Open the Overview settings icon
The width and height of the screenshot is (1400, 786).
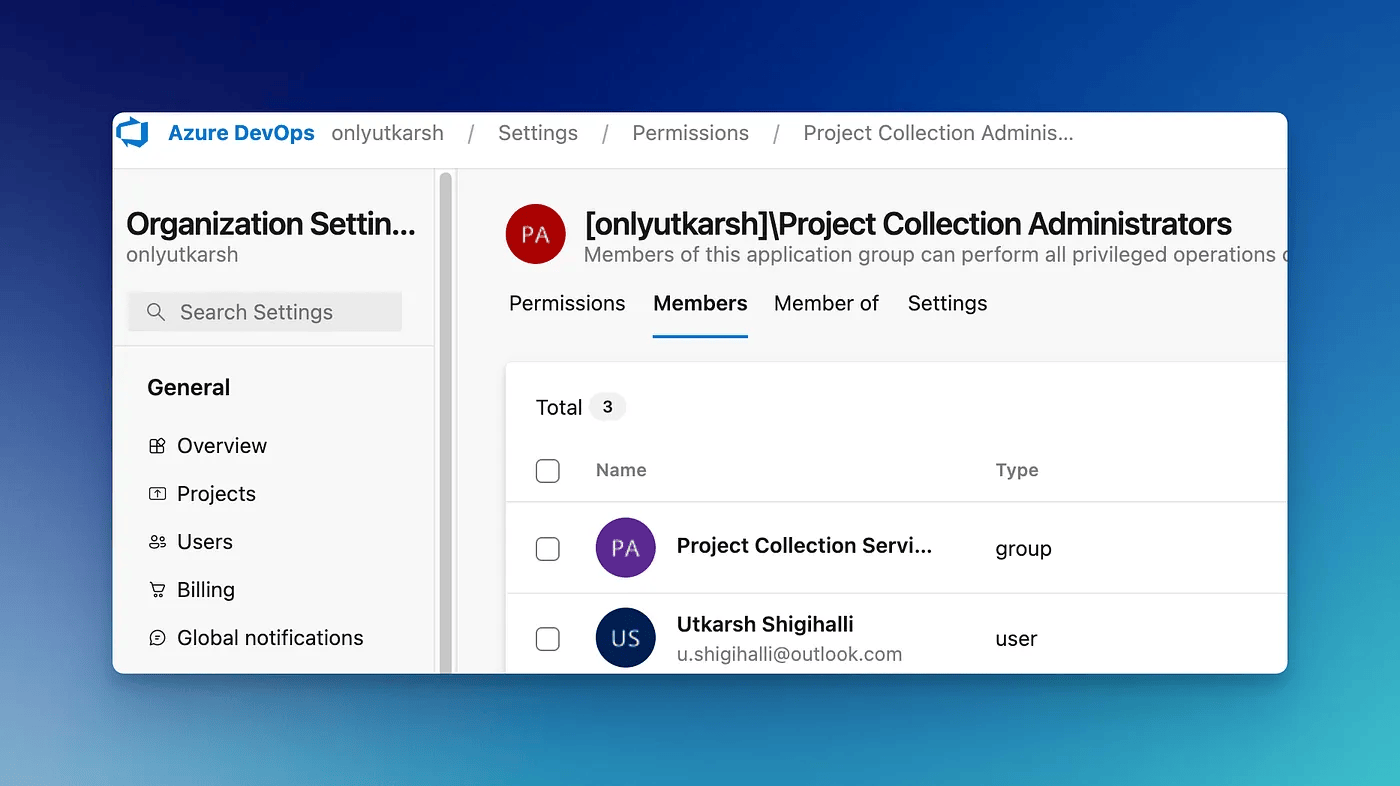pos(157,446)
